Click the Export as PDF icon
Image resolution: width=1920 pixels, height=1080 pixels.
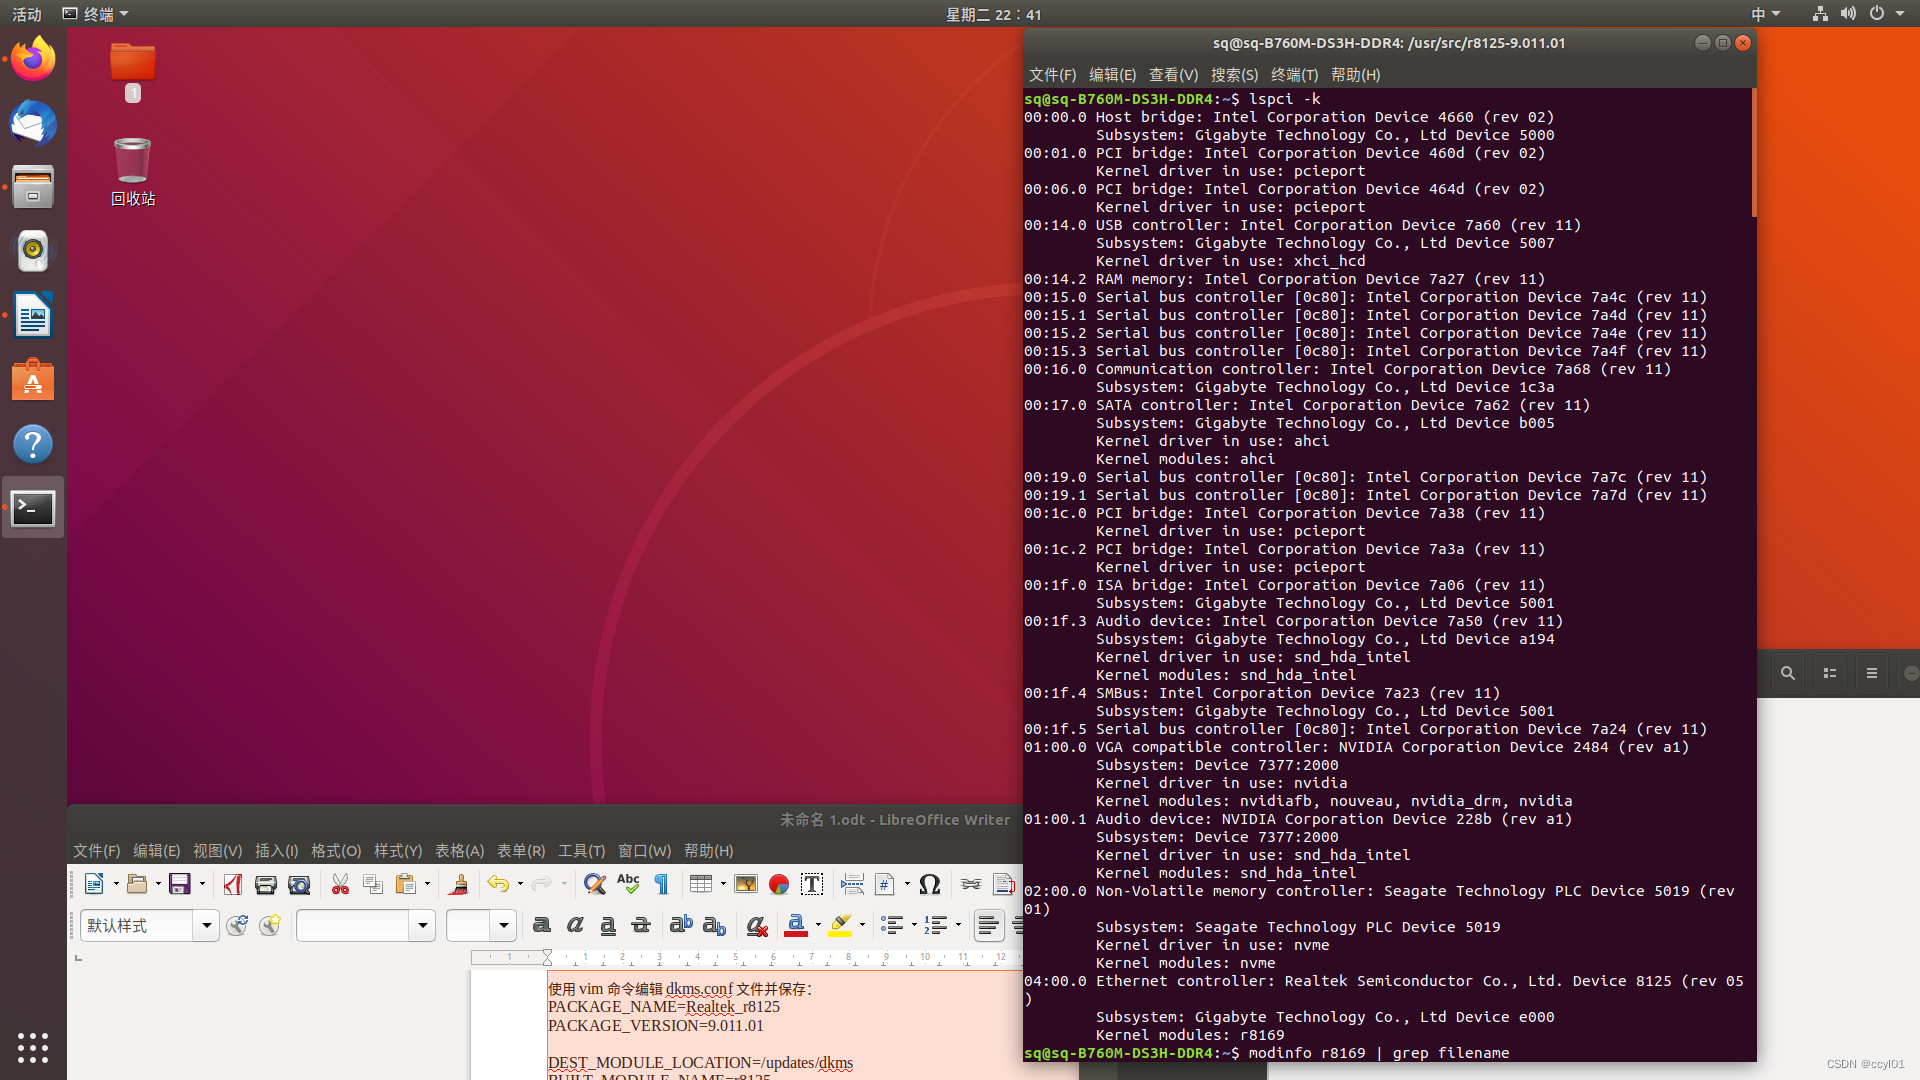pyautogui.click(x=233, y=884)
